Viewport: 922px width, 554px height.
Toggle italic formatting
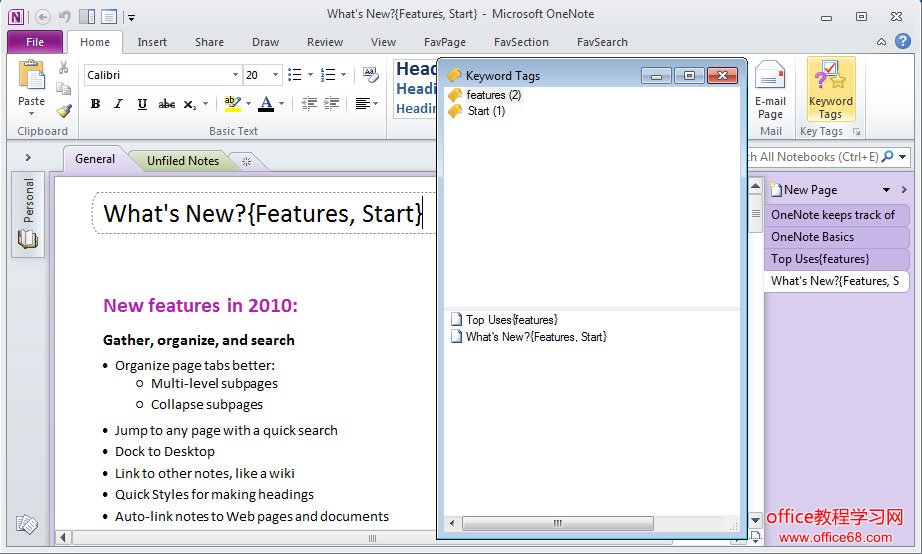tap(118, 104)
